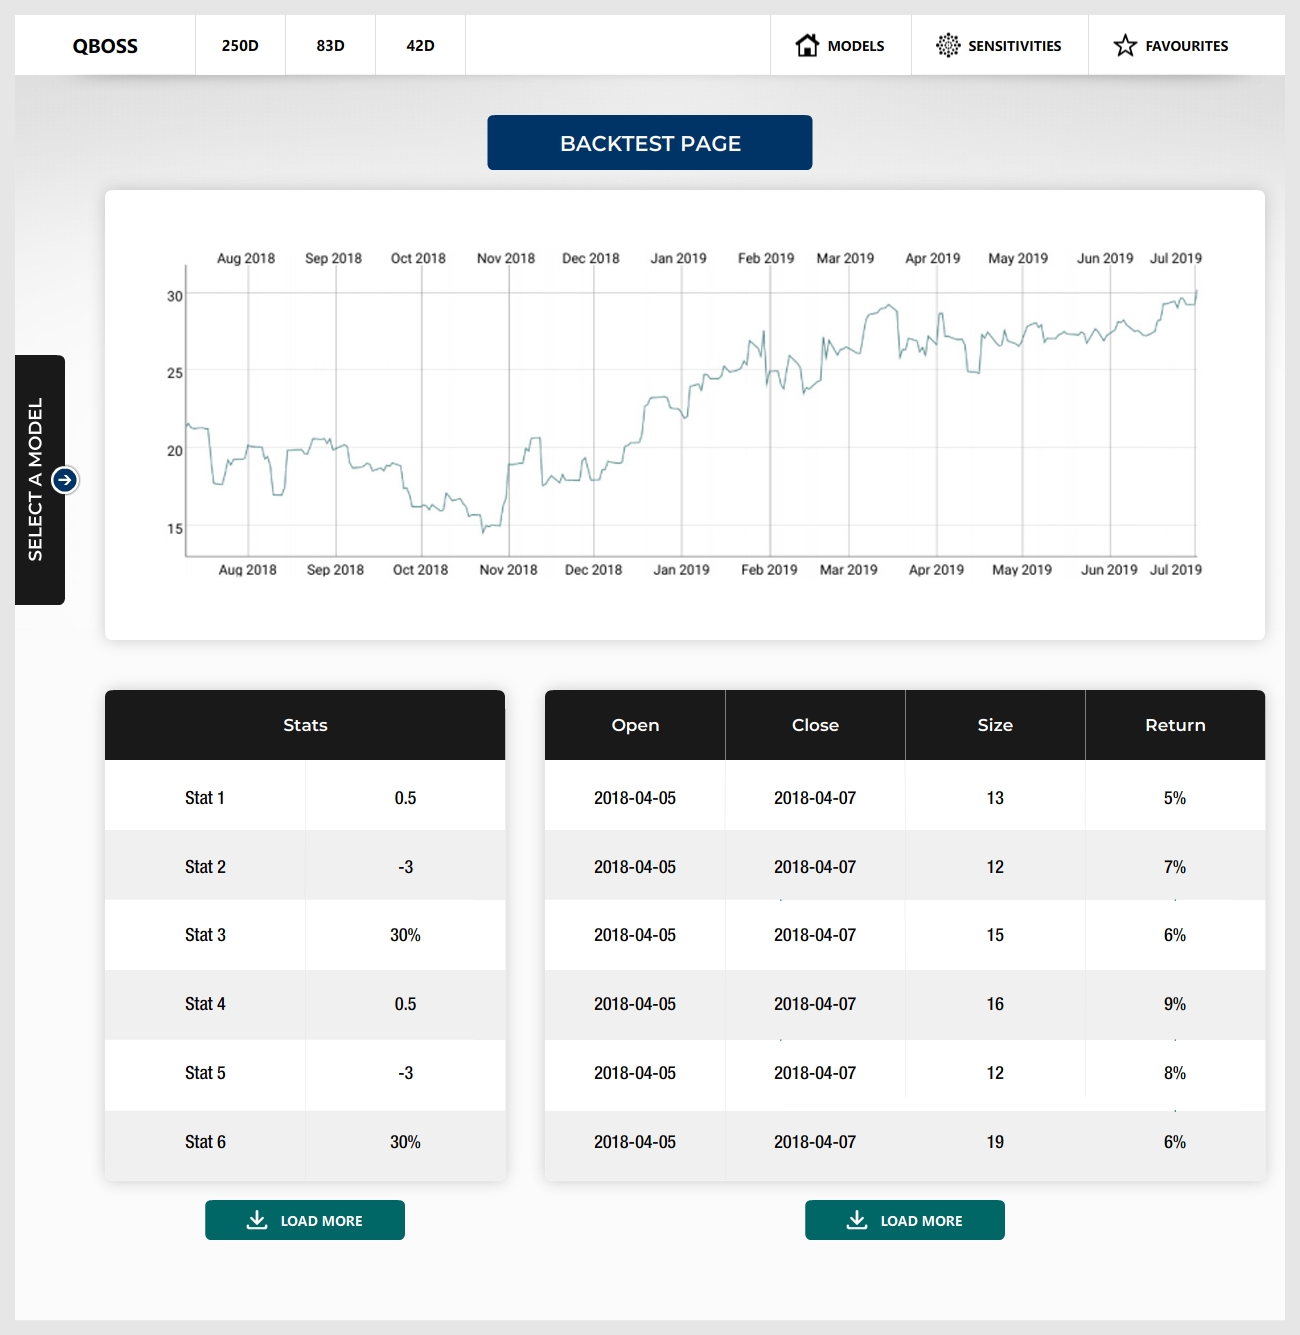Select the Stat 3 row

click(x=305, y=935)
